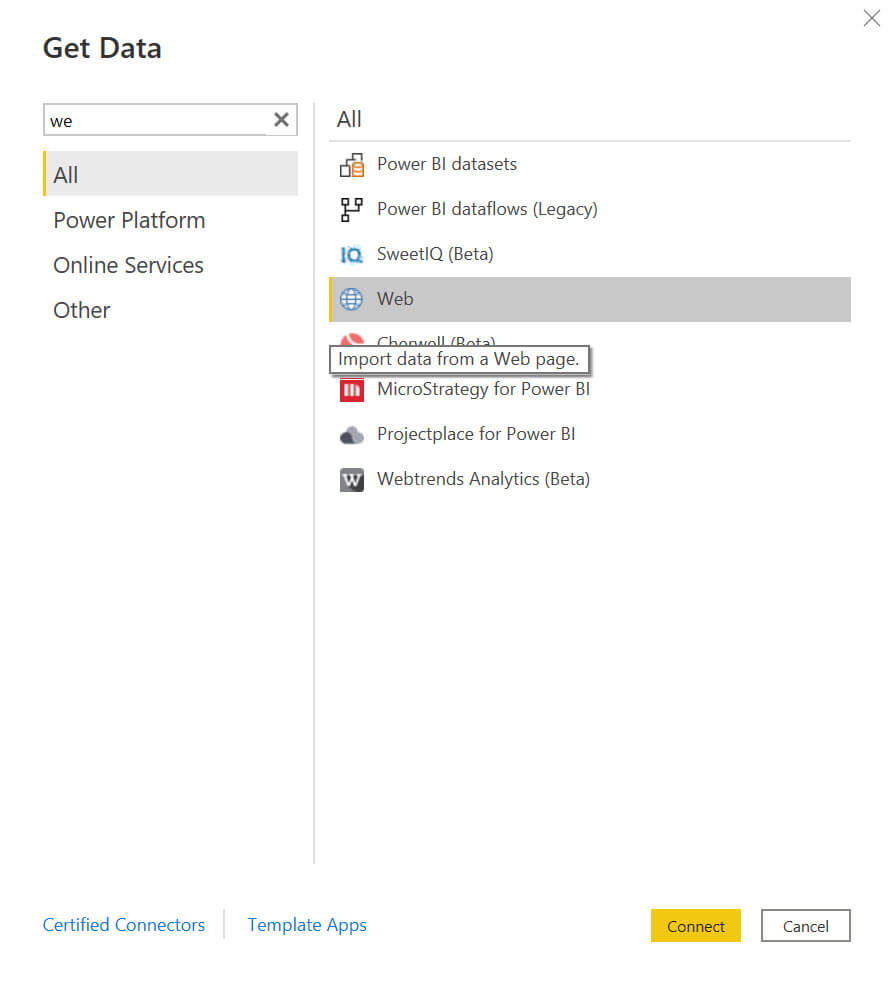The height and width of the screenshot is (984, 894).
Task: Cancel the Get Data dialog
Action: [x=805, y=926]
